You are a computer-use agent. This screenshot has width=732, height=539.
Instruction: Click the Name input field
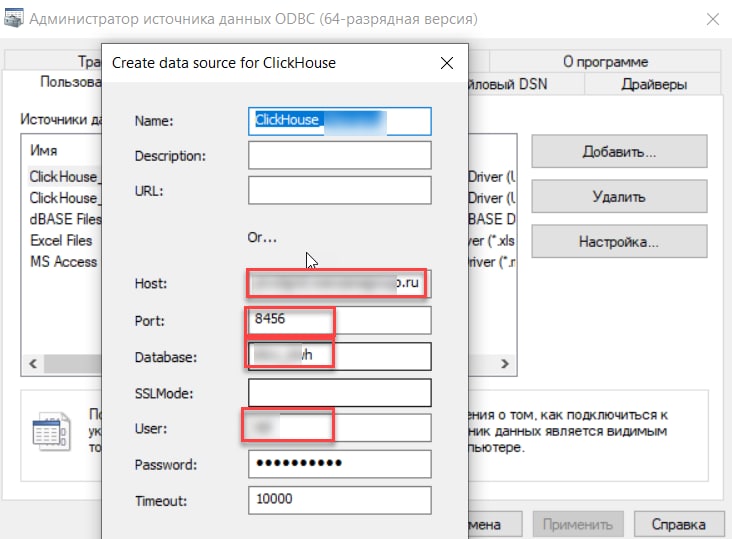point(339,121)
